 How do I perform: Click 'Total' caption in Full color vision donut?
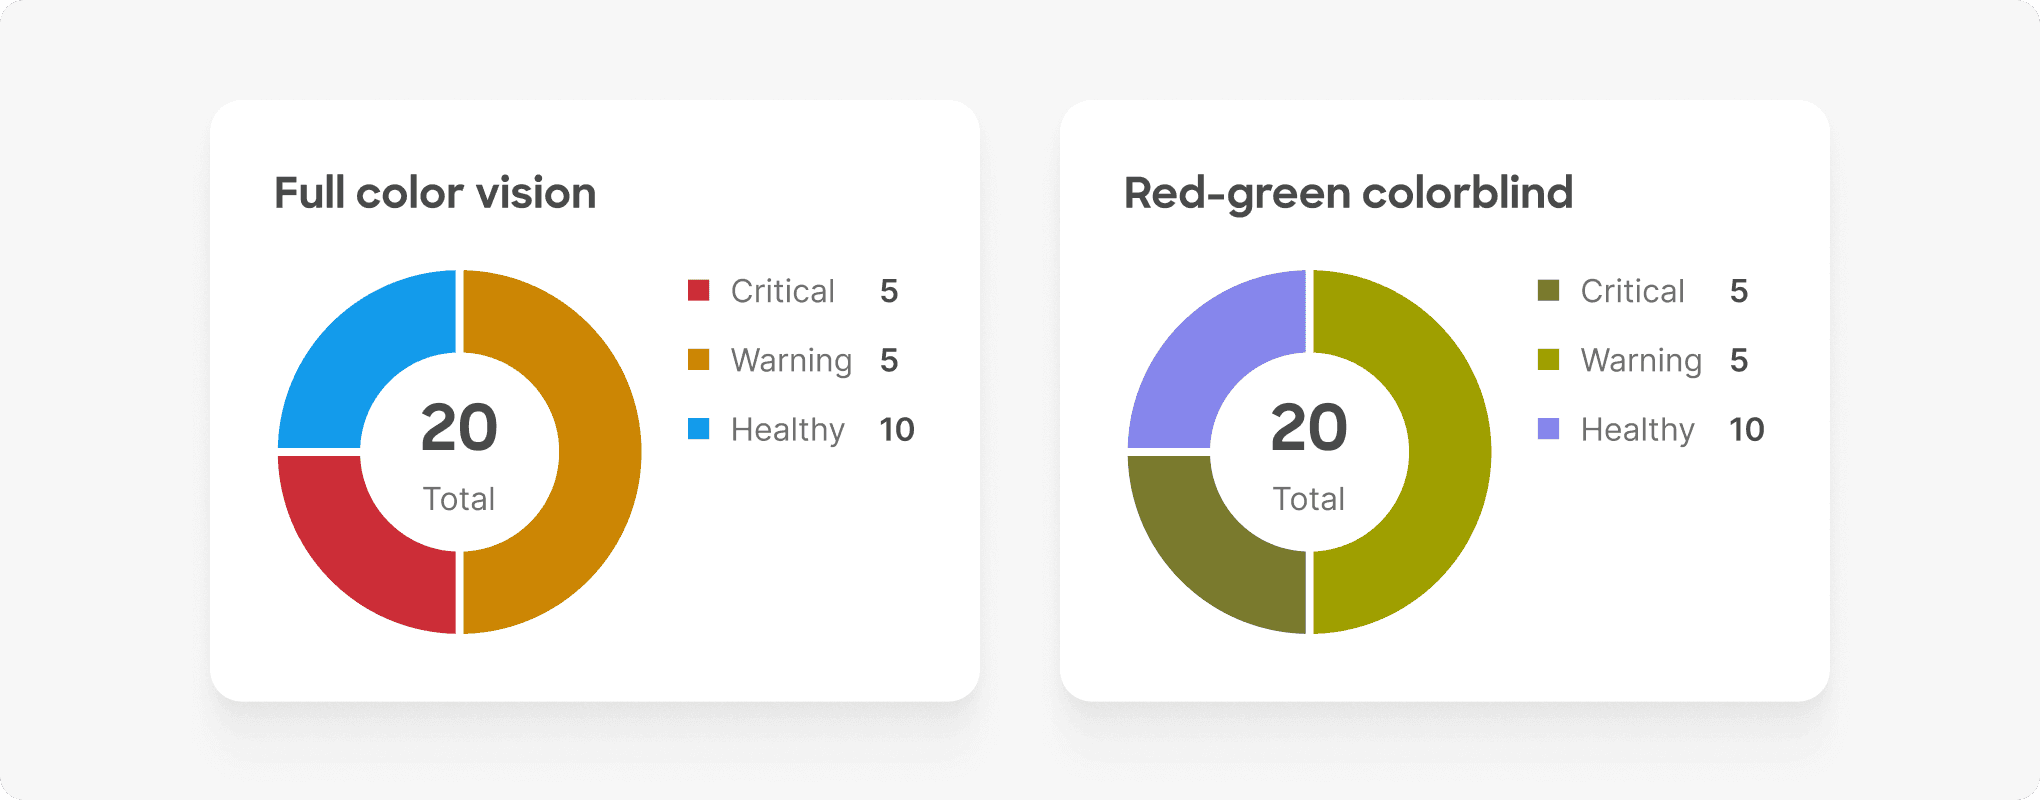459,498
